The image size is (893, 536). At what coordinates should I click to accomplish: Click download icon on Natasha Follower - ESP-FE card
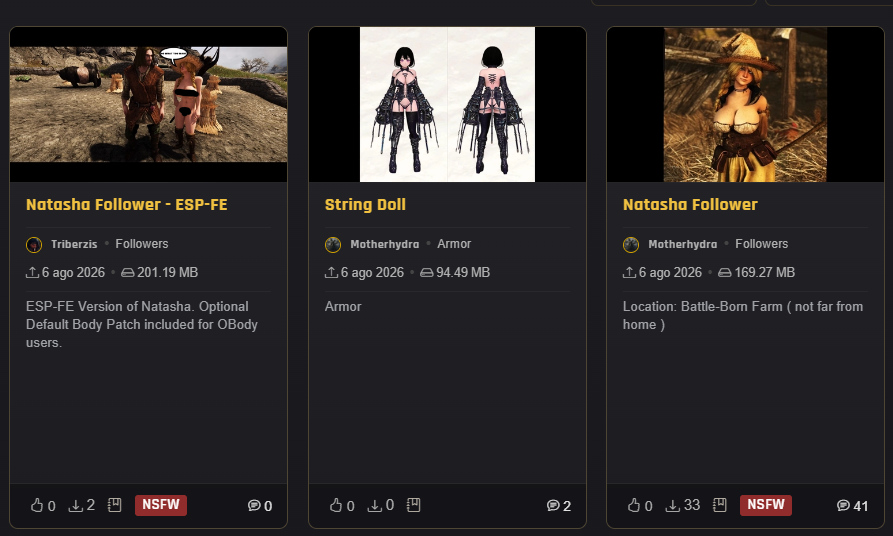pyautogui.click(x=75, y=505)
